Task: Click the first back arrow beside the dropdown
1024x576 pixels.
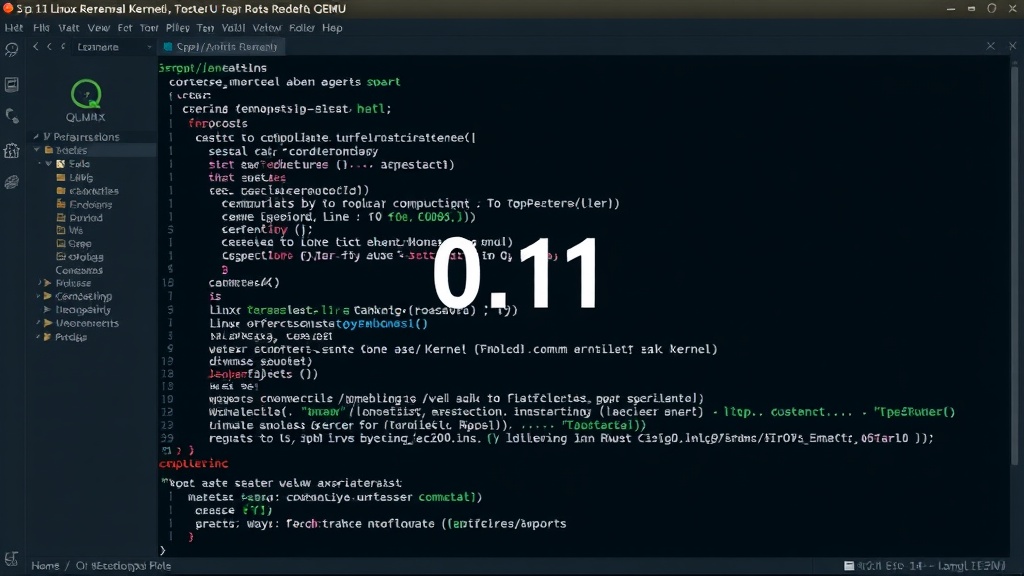Action: click(x=36, y=46)
